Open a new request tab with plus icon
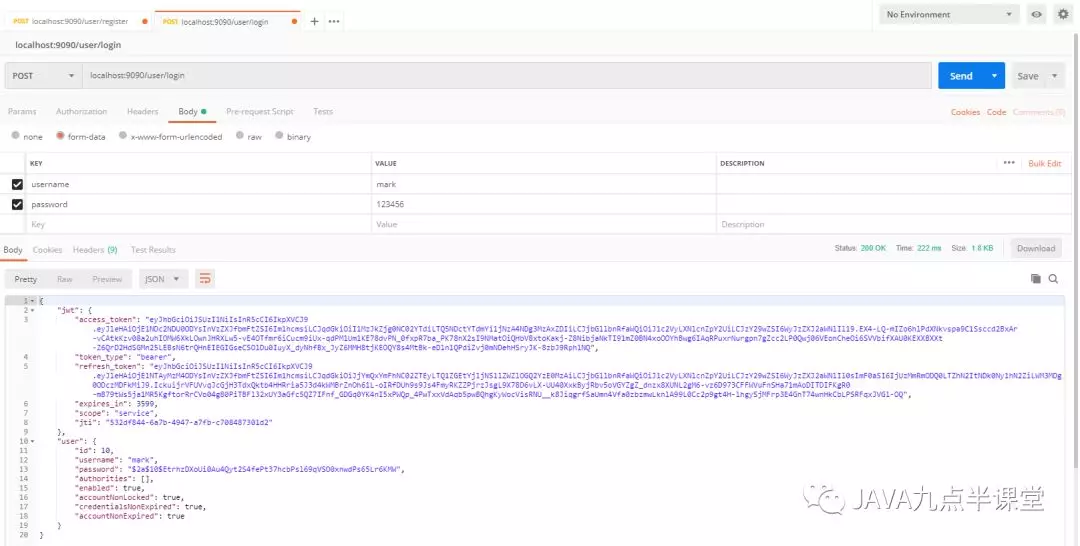Image resolution: width=1080 pixels, height=546 pixels. [314, 21]
